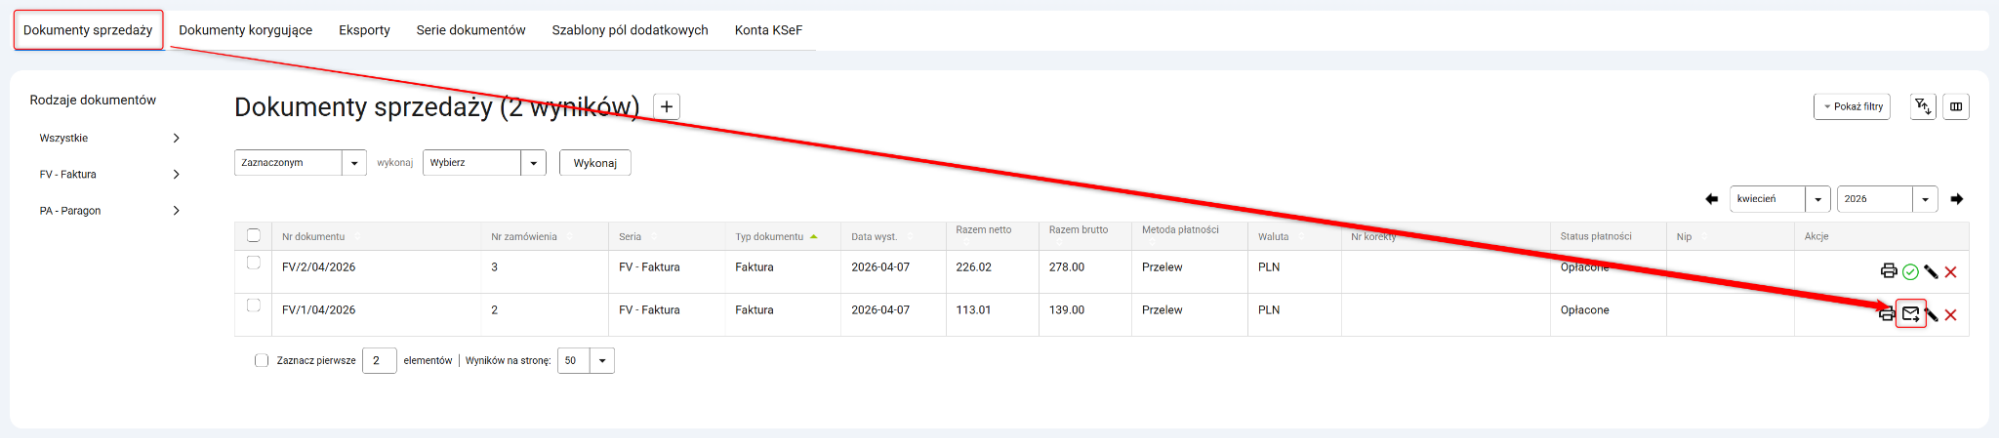
Task: Open the 'Konta KSeF' tab
Action: point(768,30)
